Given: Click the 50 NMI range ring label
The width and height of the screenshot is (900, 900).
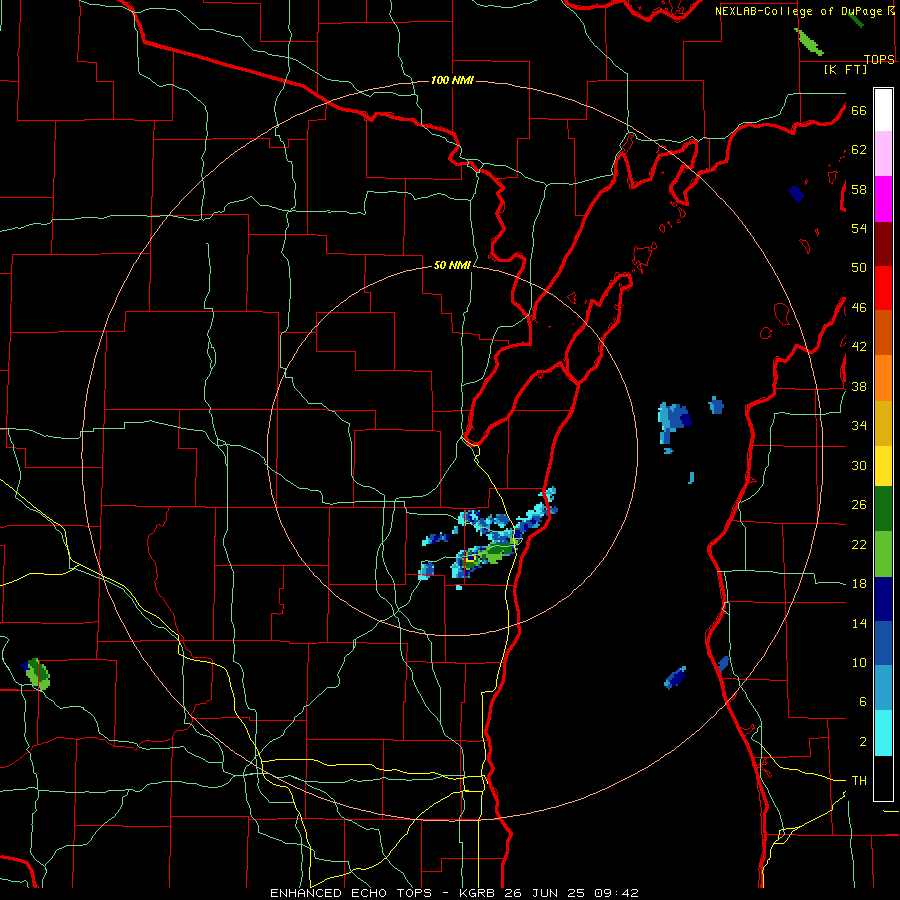Looking at the screenshot, I should [x=452, y=265].
